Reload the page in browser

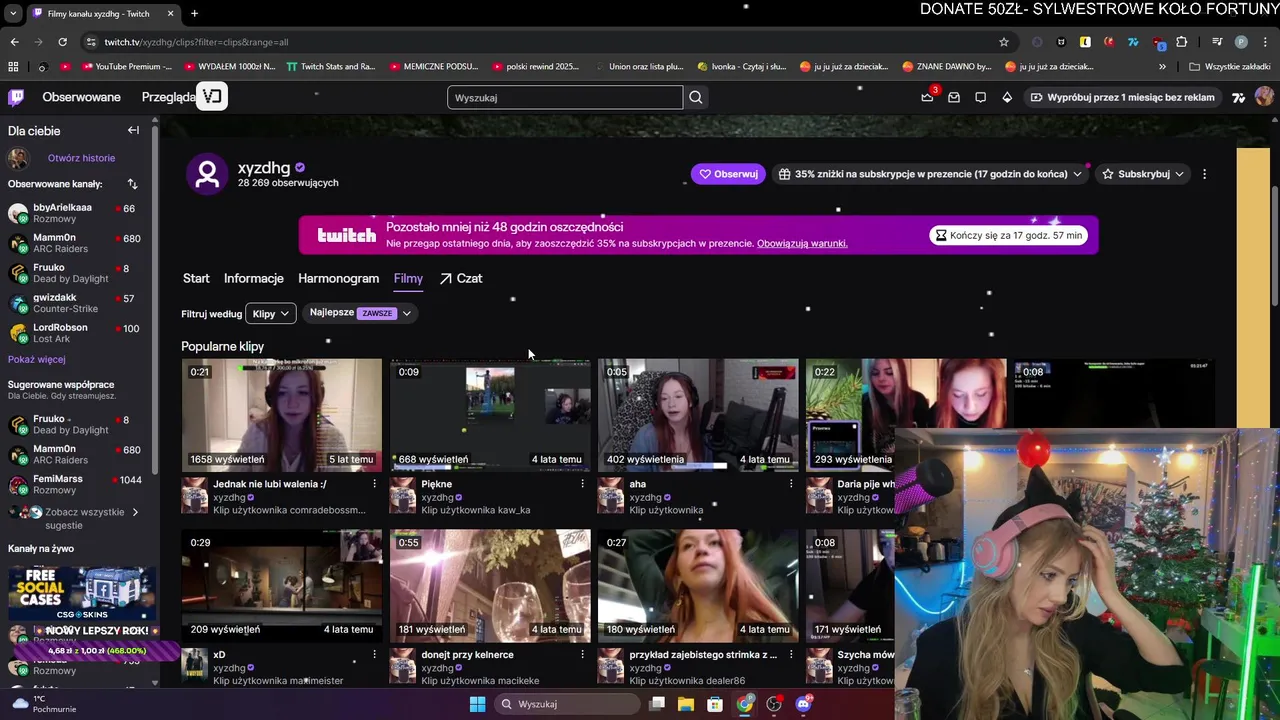[62, 42]
